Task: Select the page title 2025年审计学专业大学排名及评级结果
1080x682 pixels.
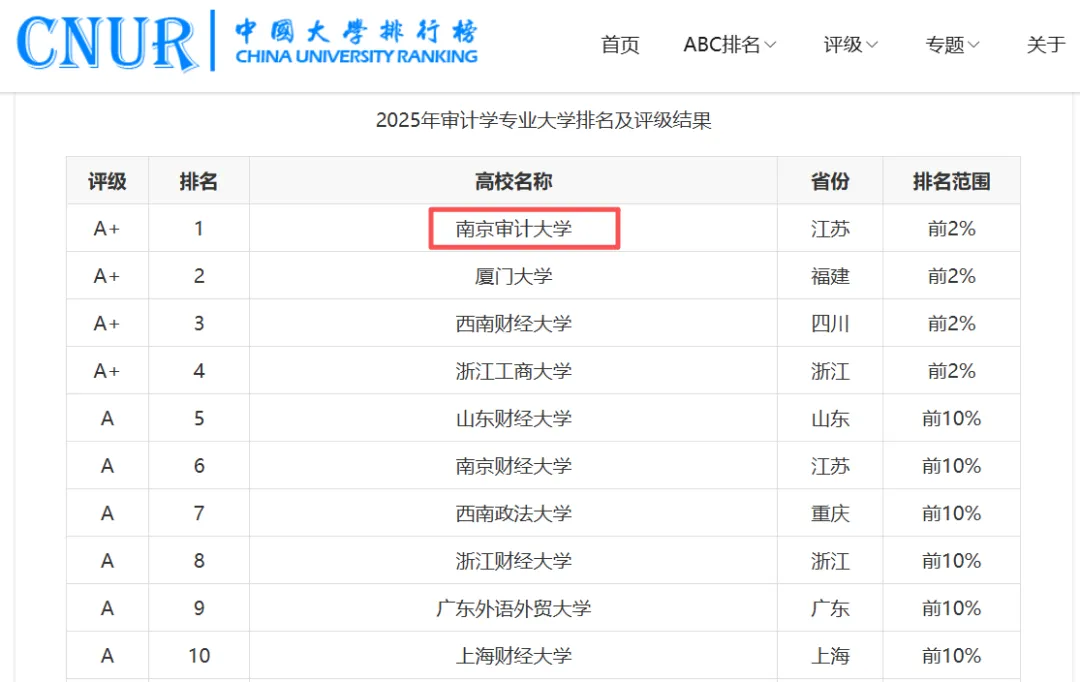Action: click(x=543, y=121)
